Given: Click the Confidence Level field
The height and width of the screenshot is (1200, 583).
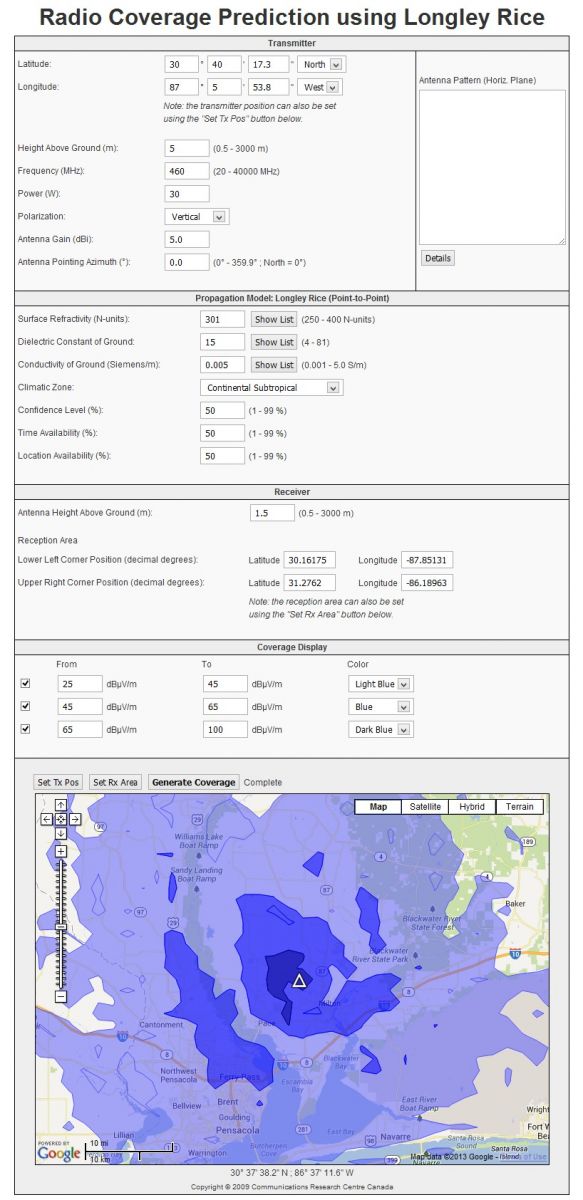Looking at the screenshot, I should tap(223, 410).
